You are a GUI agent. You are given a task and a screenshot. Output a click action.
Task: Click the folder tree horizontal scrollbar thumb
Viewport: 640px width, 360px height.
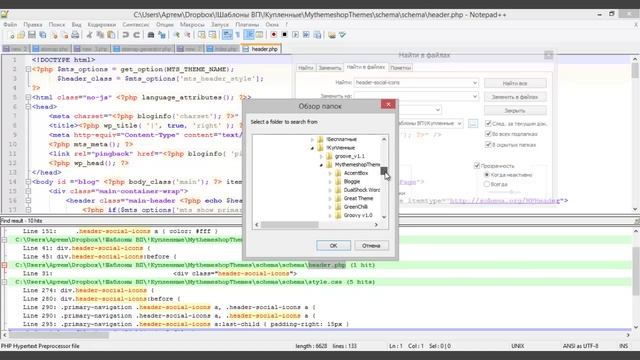[x=289, y=225]
